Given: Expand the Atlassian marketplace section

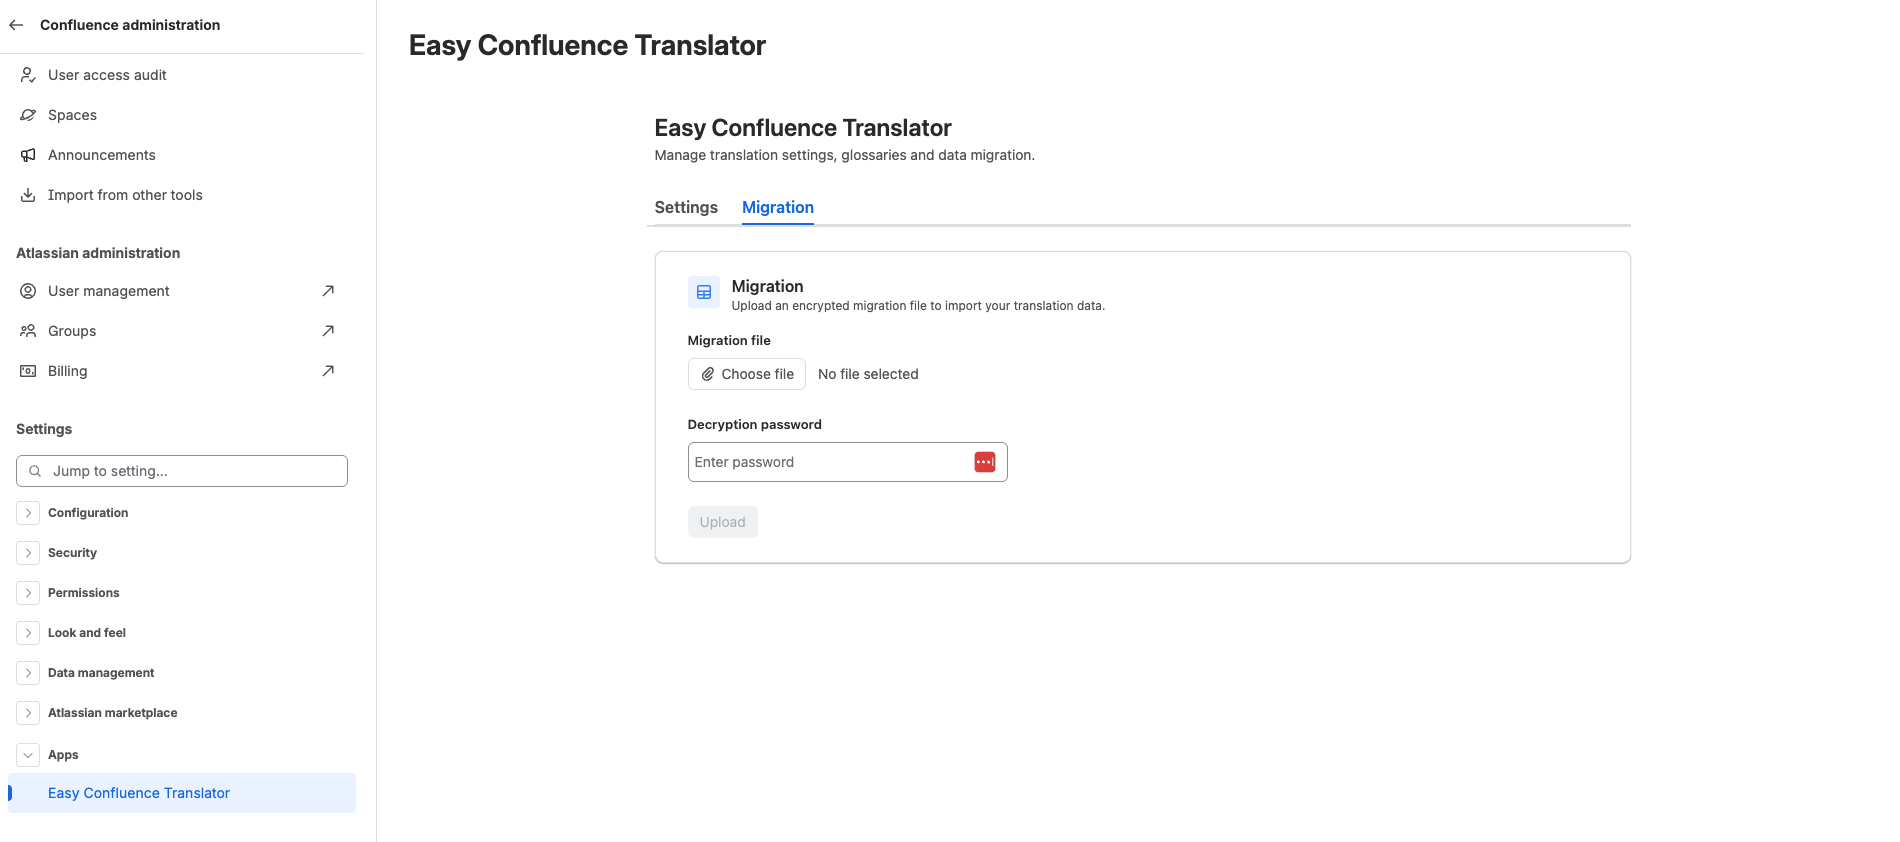Looking at the screenshot, I should [x=28, y=713].
